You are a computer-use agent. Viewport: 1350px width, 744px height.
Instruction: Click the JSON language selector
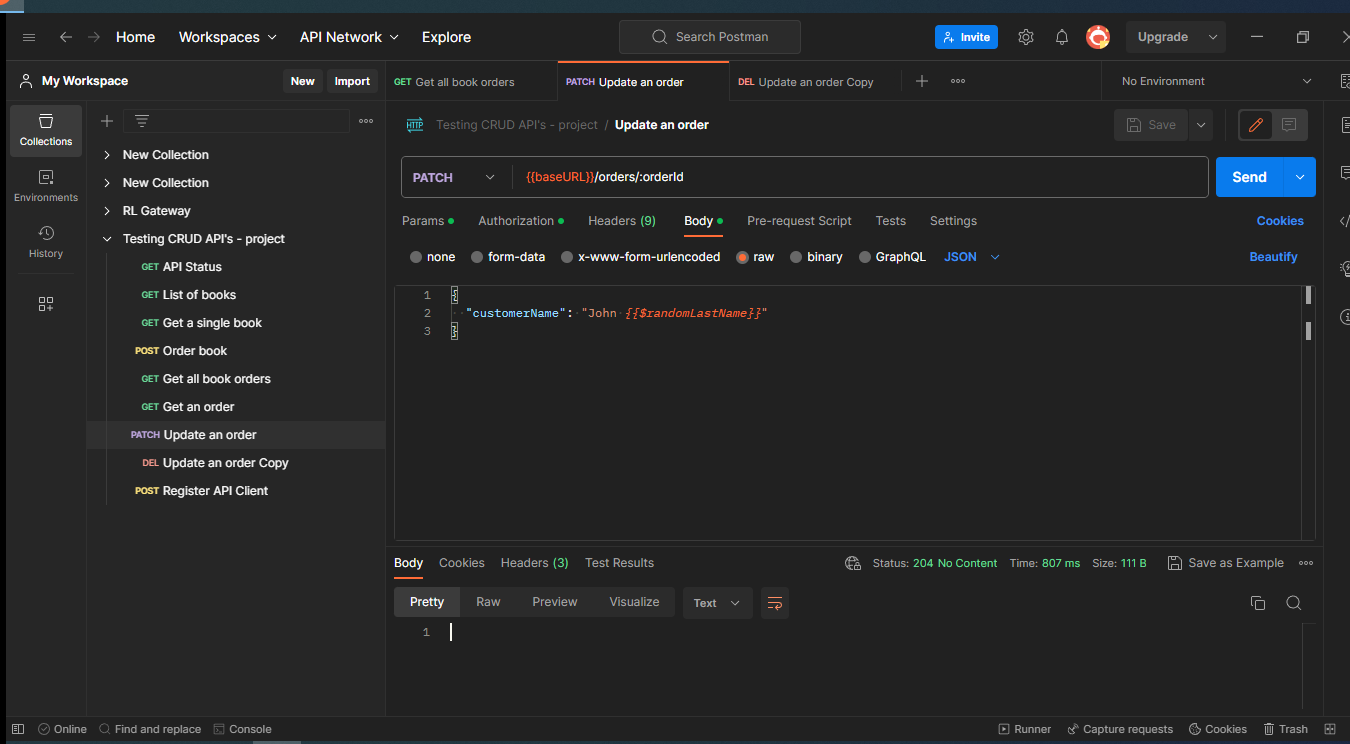point(960,257)
